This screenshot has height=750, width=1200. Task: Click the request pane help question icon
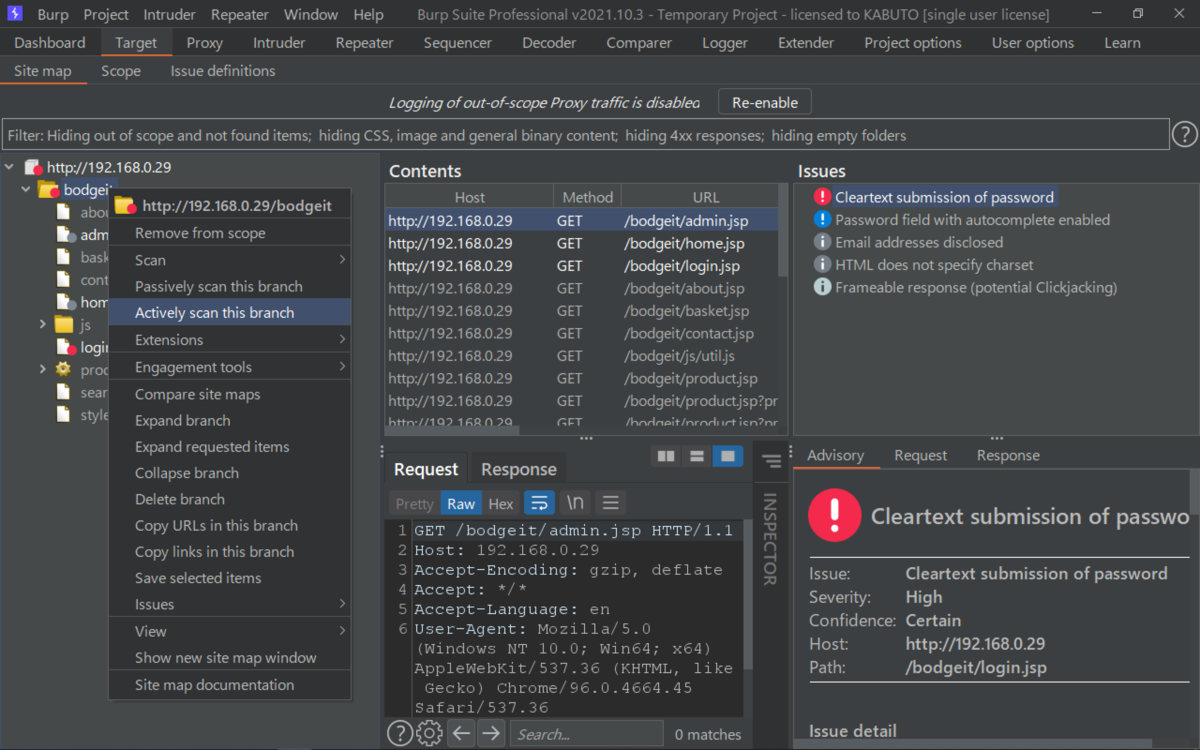[400, 734]
